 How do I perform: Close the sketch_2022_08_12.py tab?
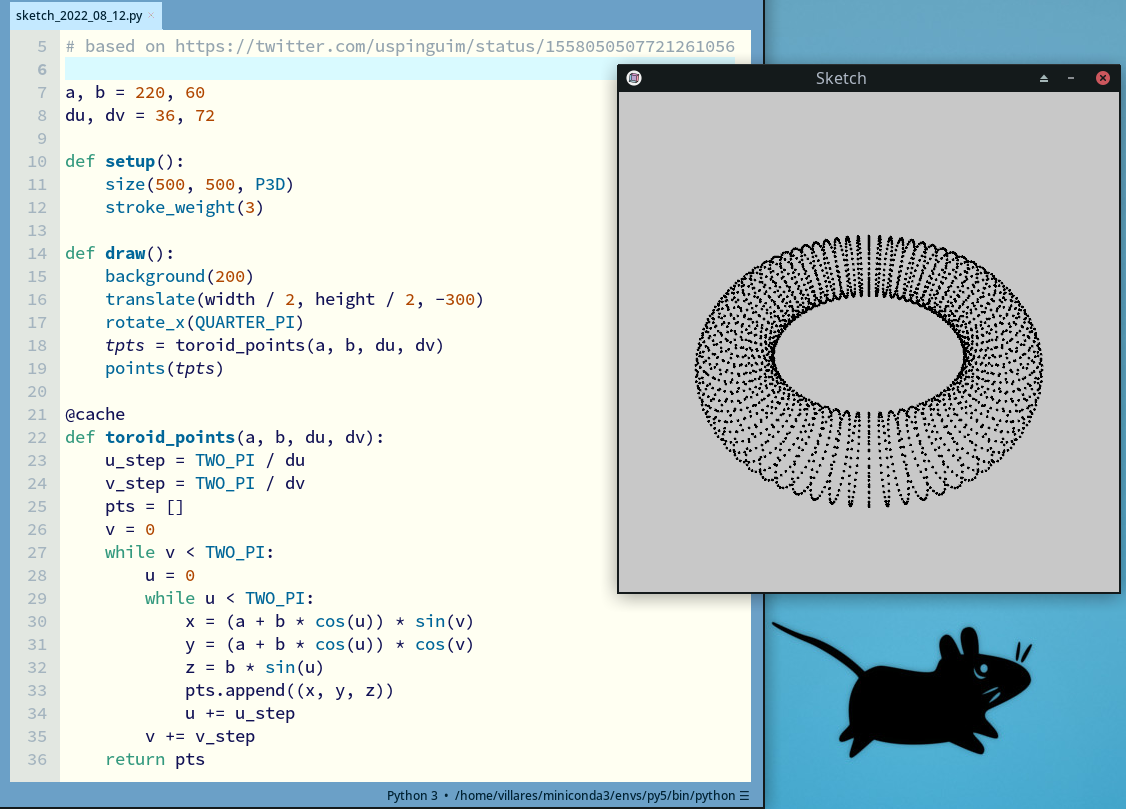click(151, 16)
